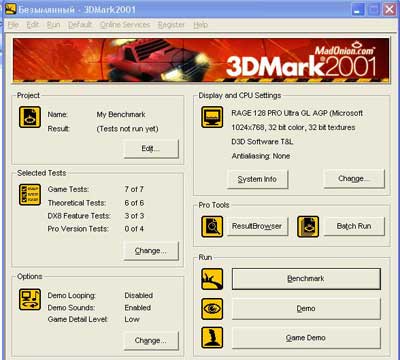Click the Options computer and music icon
This screenshot has width=400, height=360.
(30, 299)
